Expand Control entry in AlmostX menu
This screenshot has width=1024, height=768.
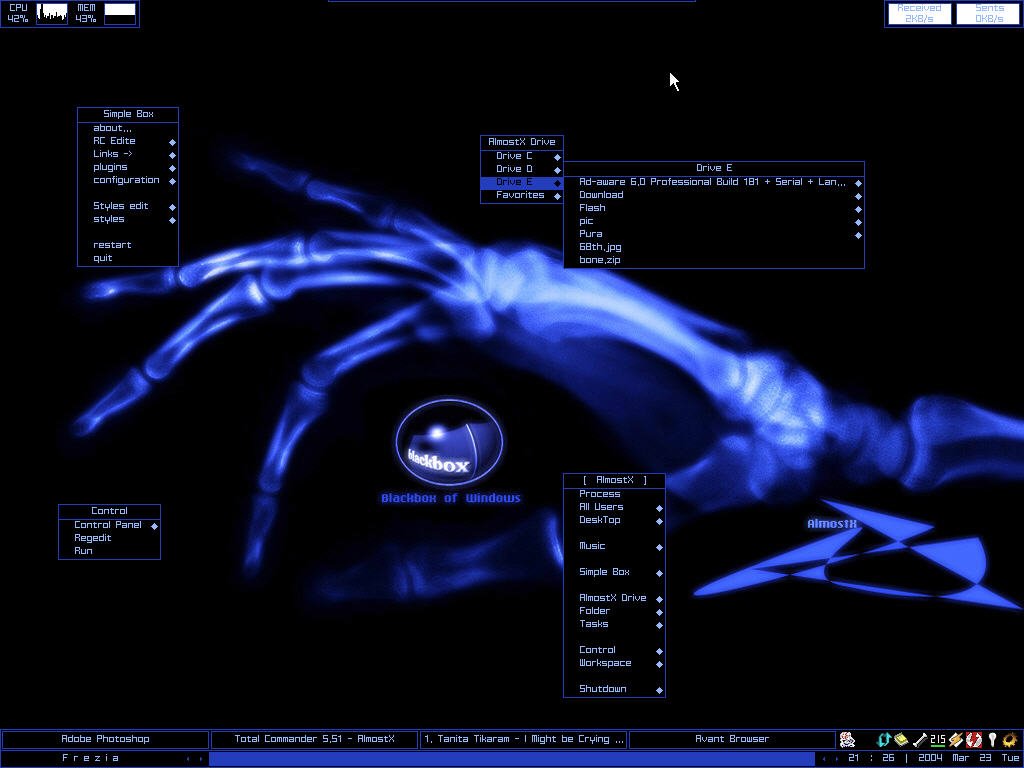coord(615,650)
